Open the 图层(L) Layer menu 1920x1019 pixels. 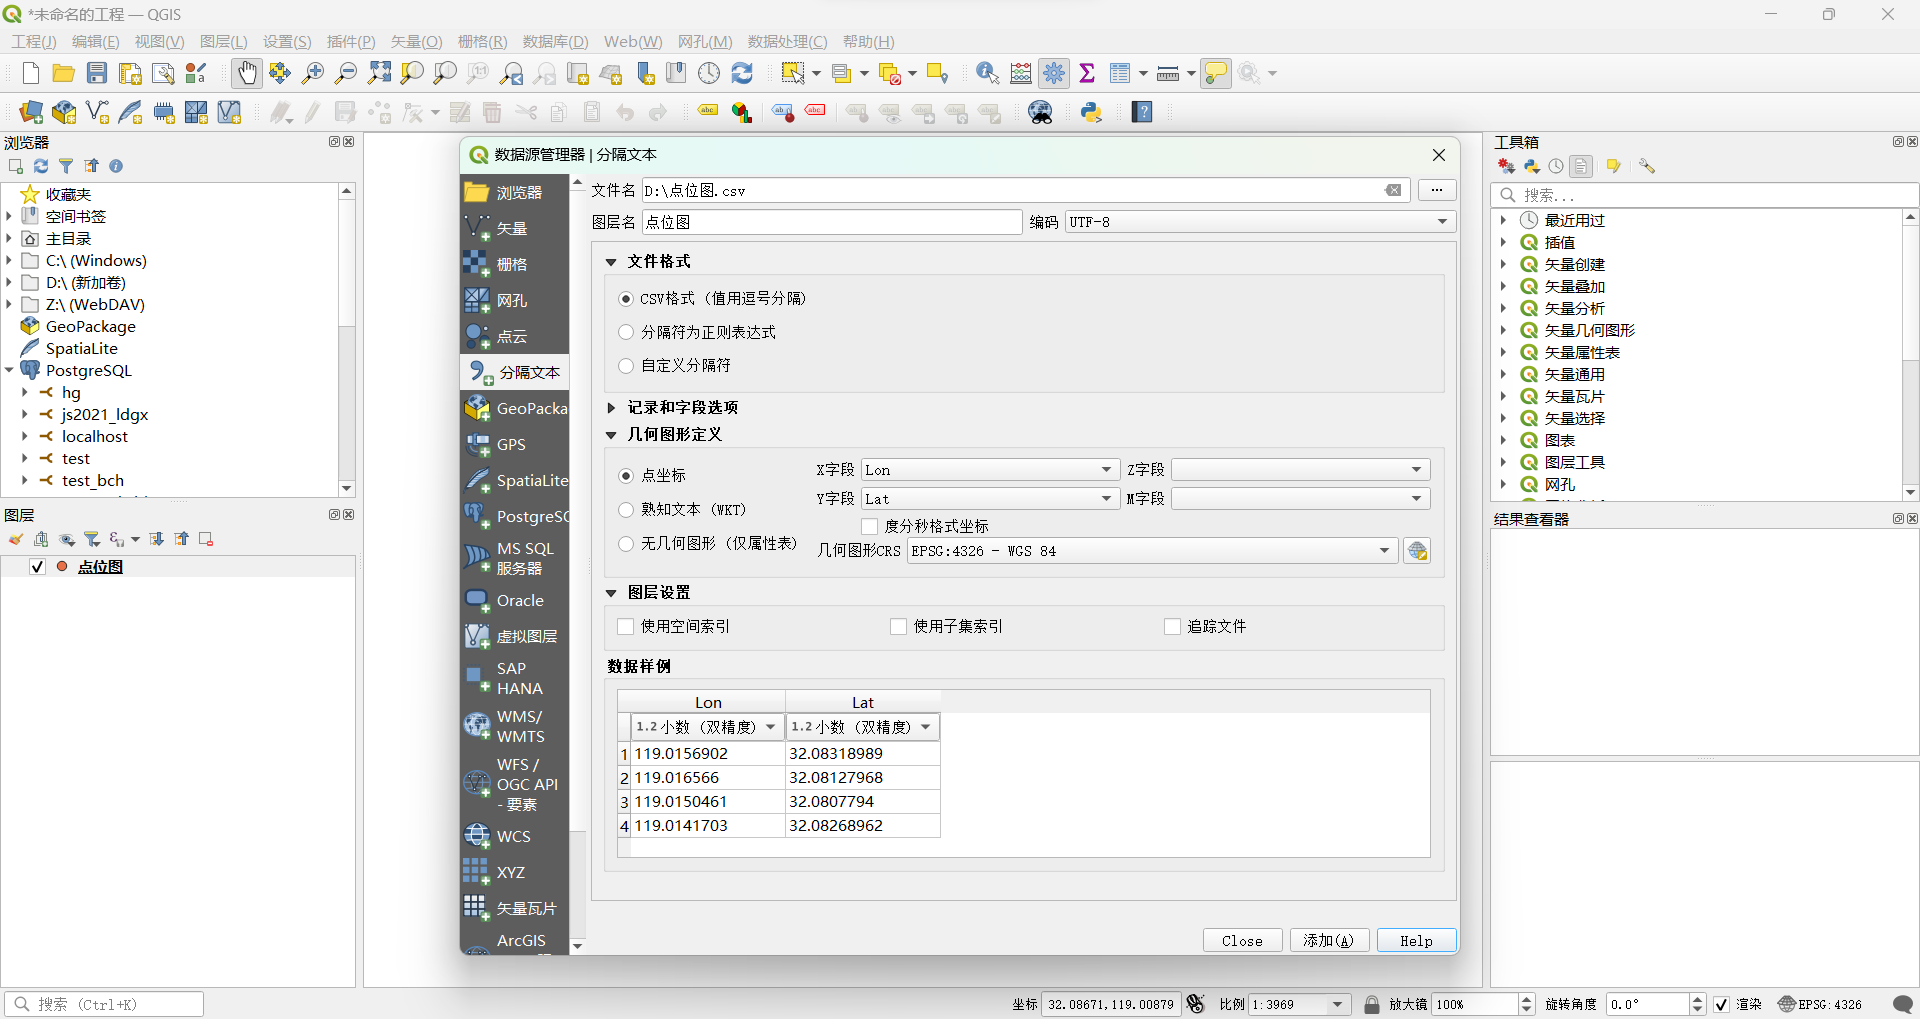[224, 42]
